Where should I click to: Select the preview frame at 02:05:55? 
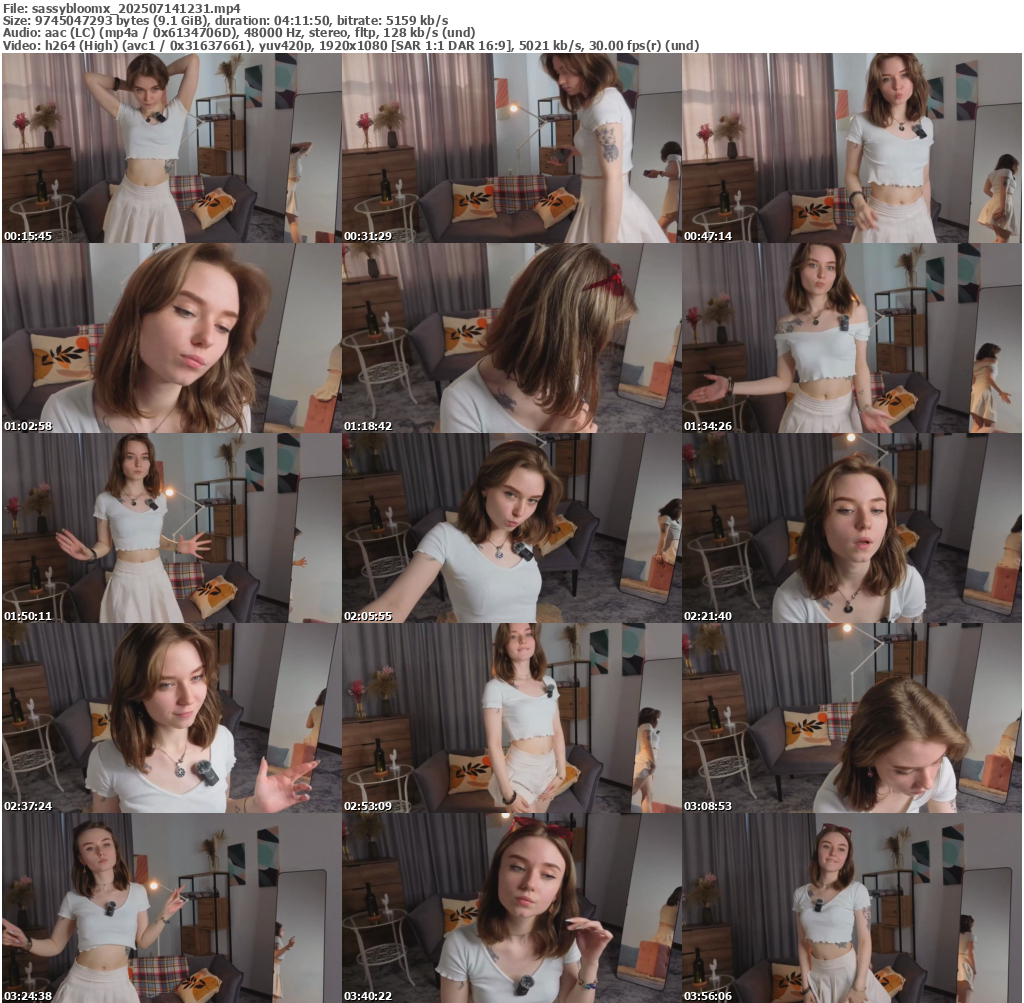511,528
